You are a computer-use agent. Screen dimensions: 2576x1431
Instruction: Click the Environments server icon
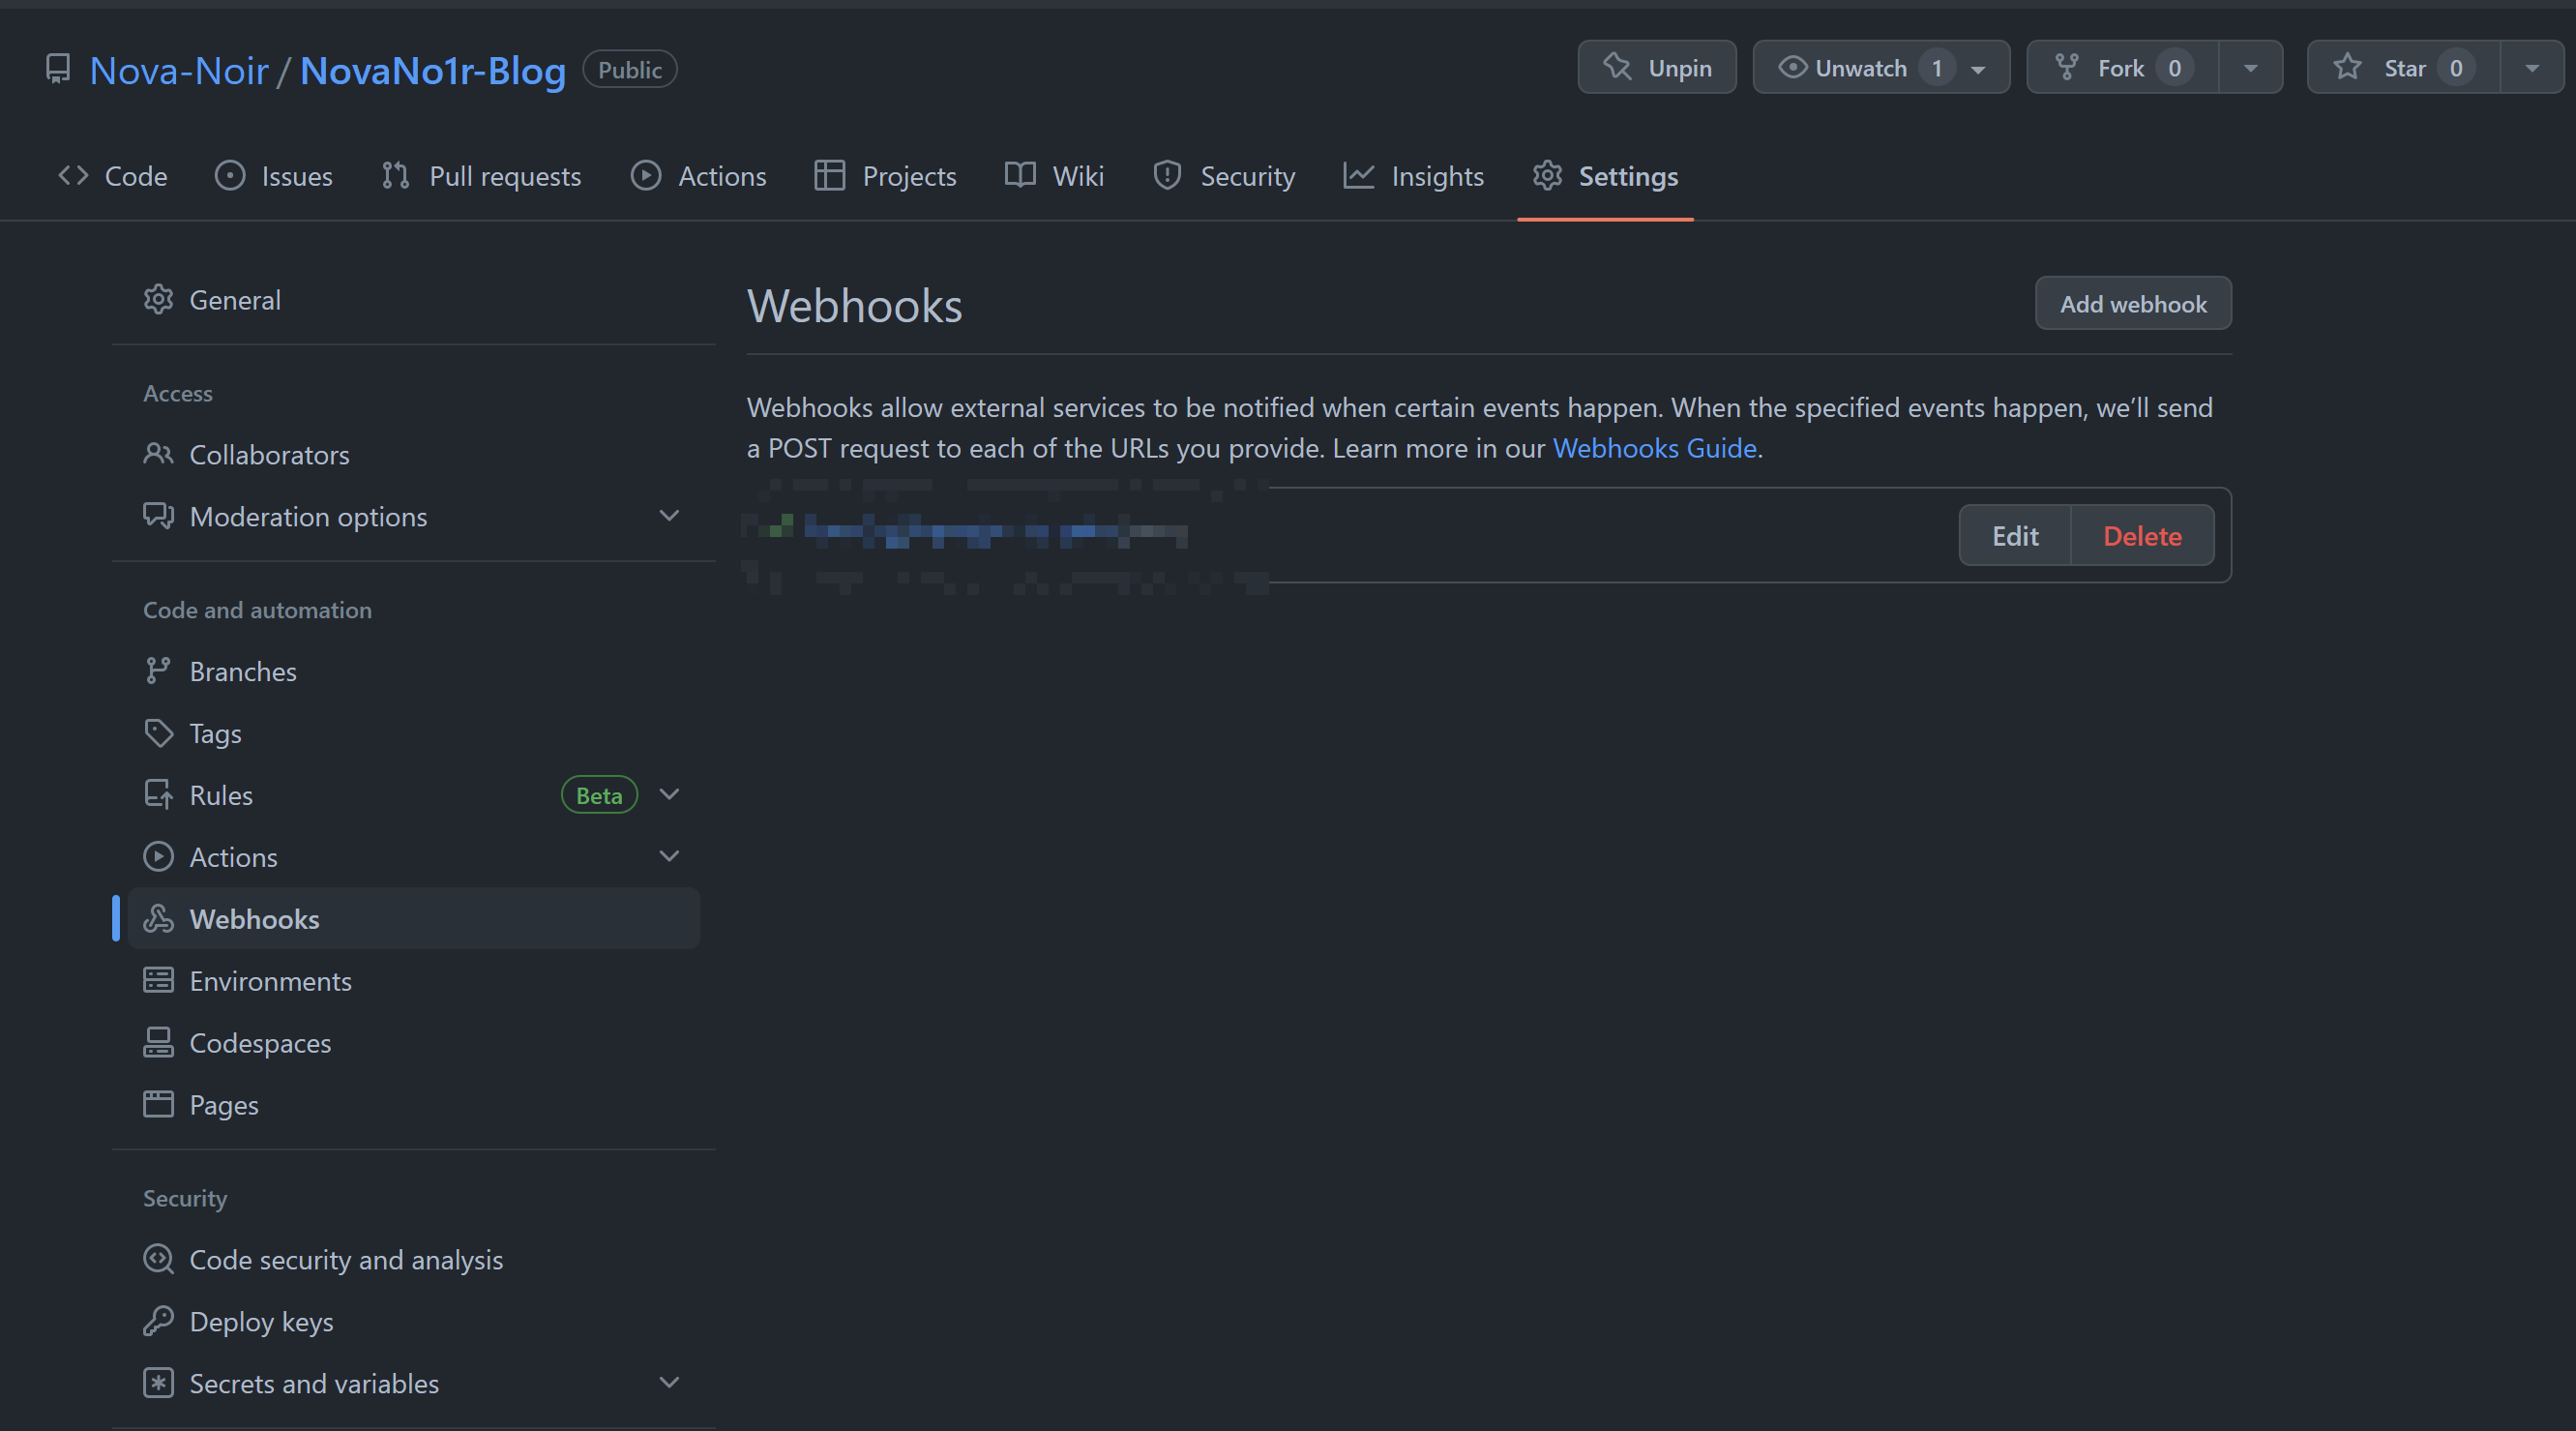point(158,980)
